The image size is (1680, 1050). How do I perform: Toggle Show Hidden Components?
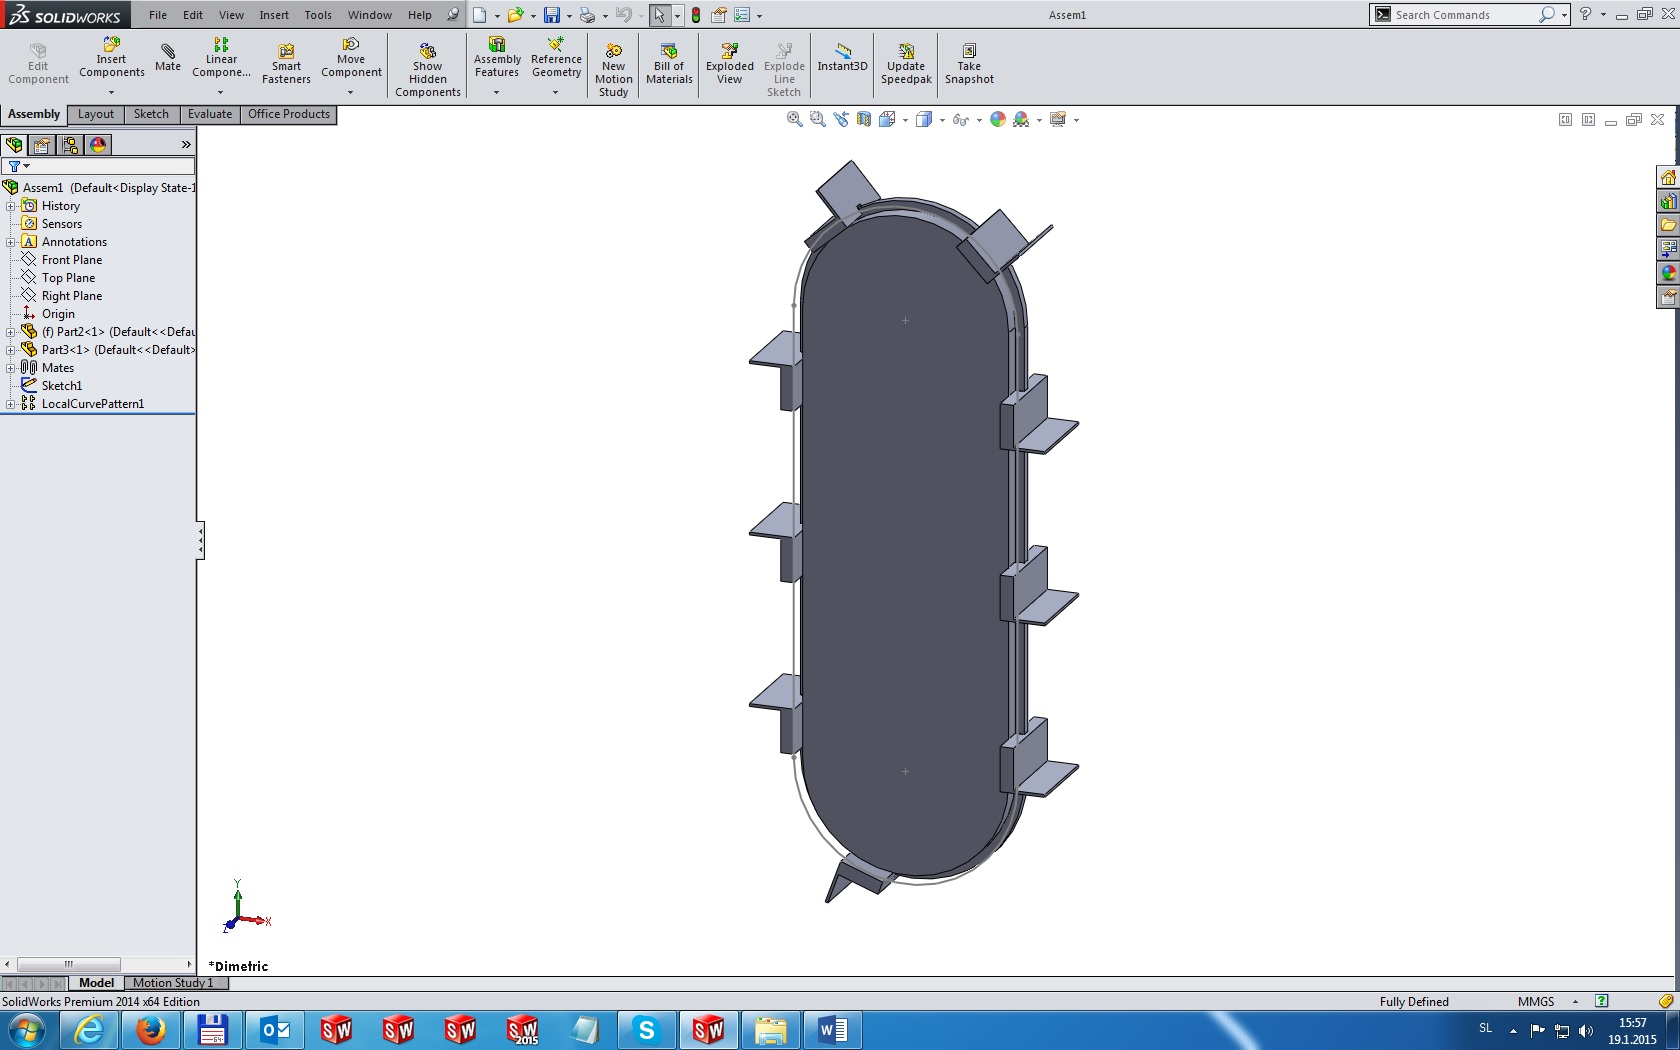pyautogui.click(x=427, y=70)
